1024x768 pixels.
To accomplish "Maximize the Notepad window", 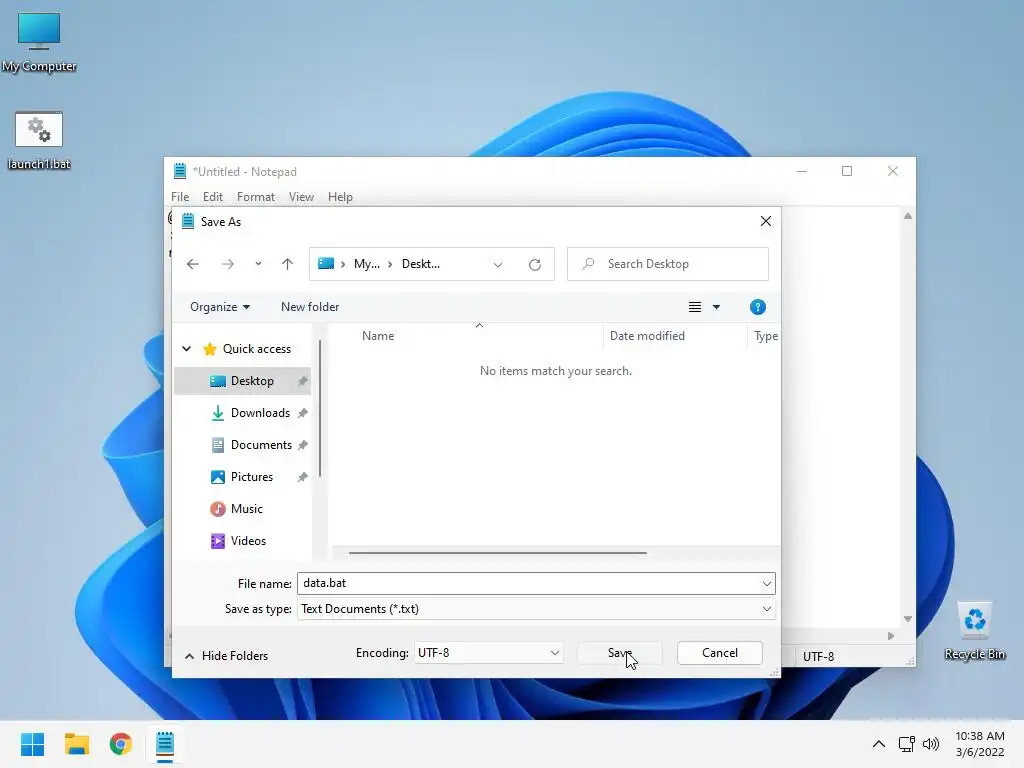I will 847,171.
